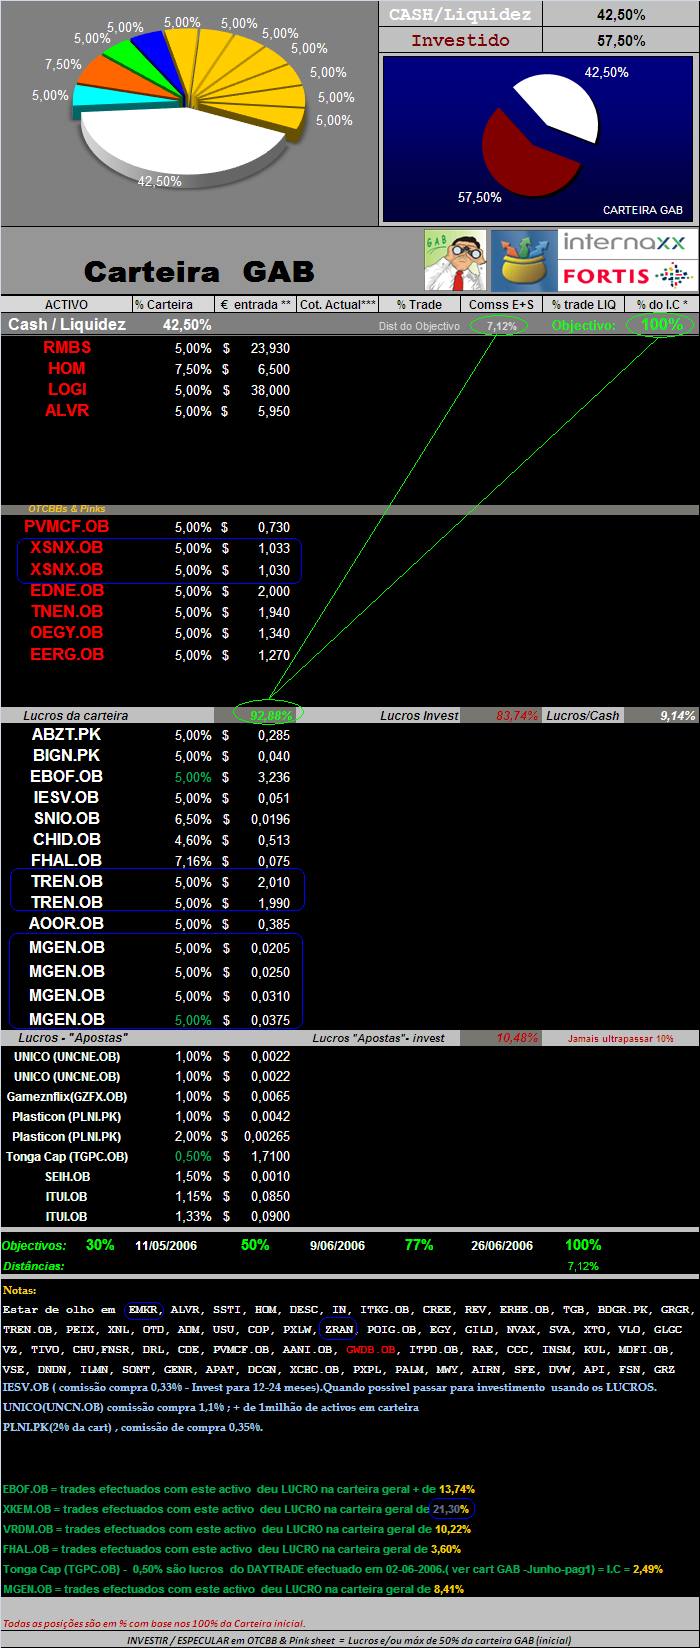This screenshot has height=1648, width=700.
Task: Select the IESV.OB ticker cell
Action: coord(67,797)
